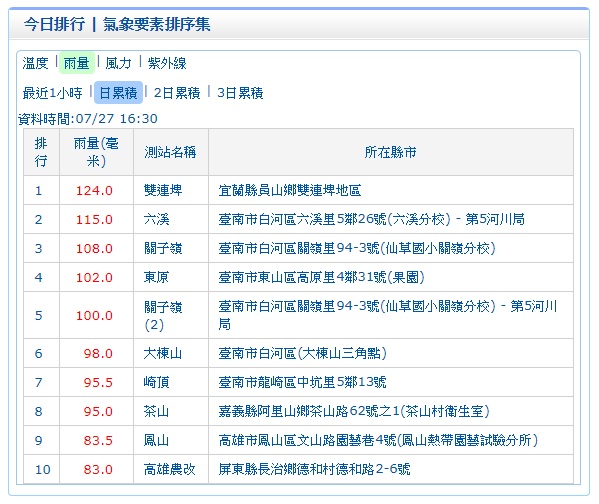Open the 紫外線 tab
Image resolution: width=599 pixels, height=504 pixels.
coord(167,63)
